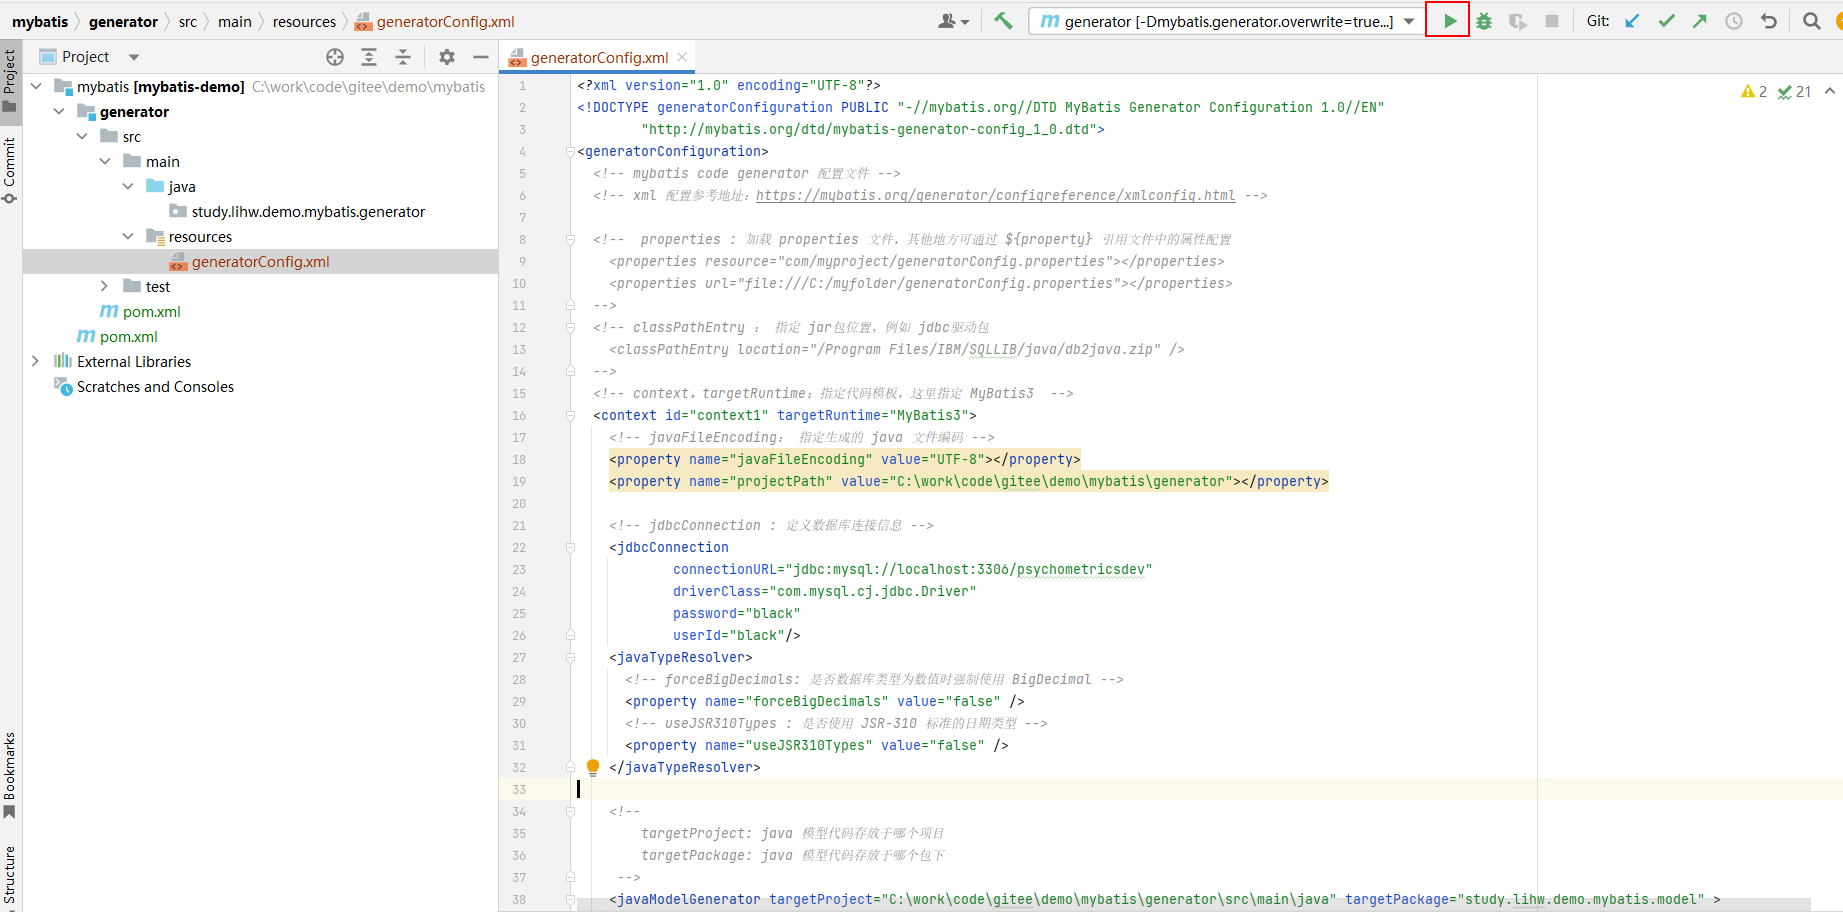Screen dimensions: 1843x912
Task: Click generatorConfig.xml in breadcrumb bar
Action: pos(436,21)
